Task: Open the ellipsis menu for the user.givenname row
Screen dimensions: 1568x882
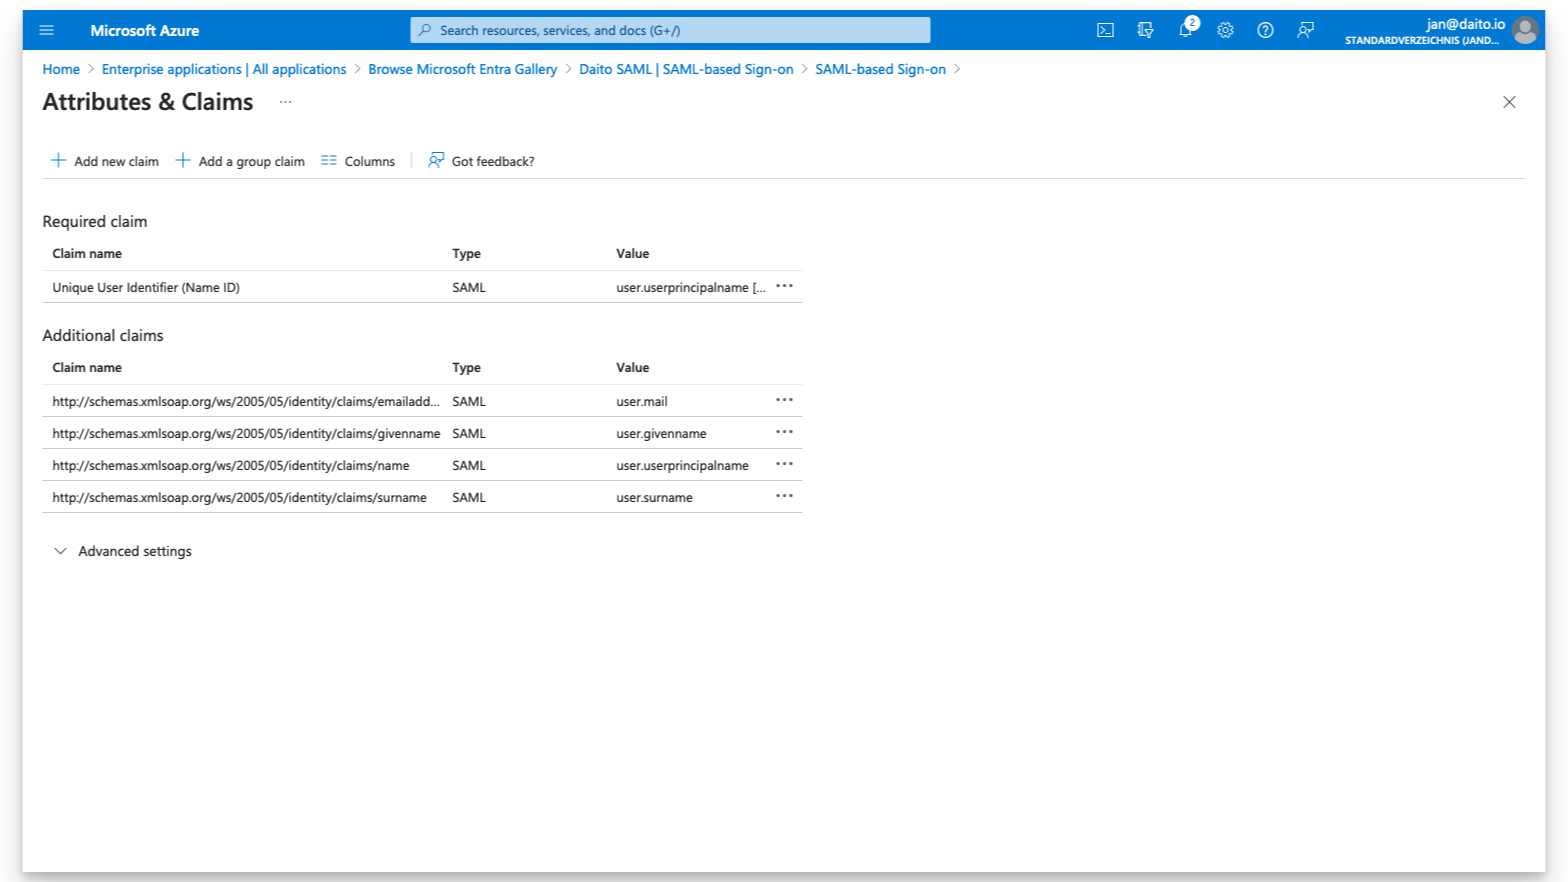Action: pyautogui.click(x=784, y=432)
